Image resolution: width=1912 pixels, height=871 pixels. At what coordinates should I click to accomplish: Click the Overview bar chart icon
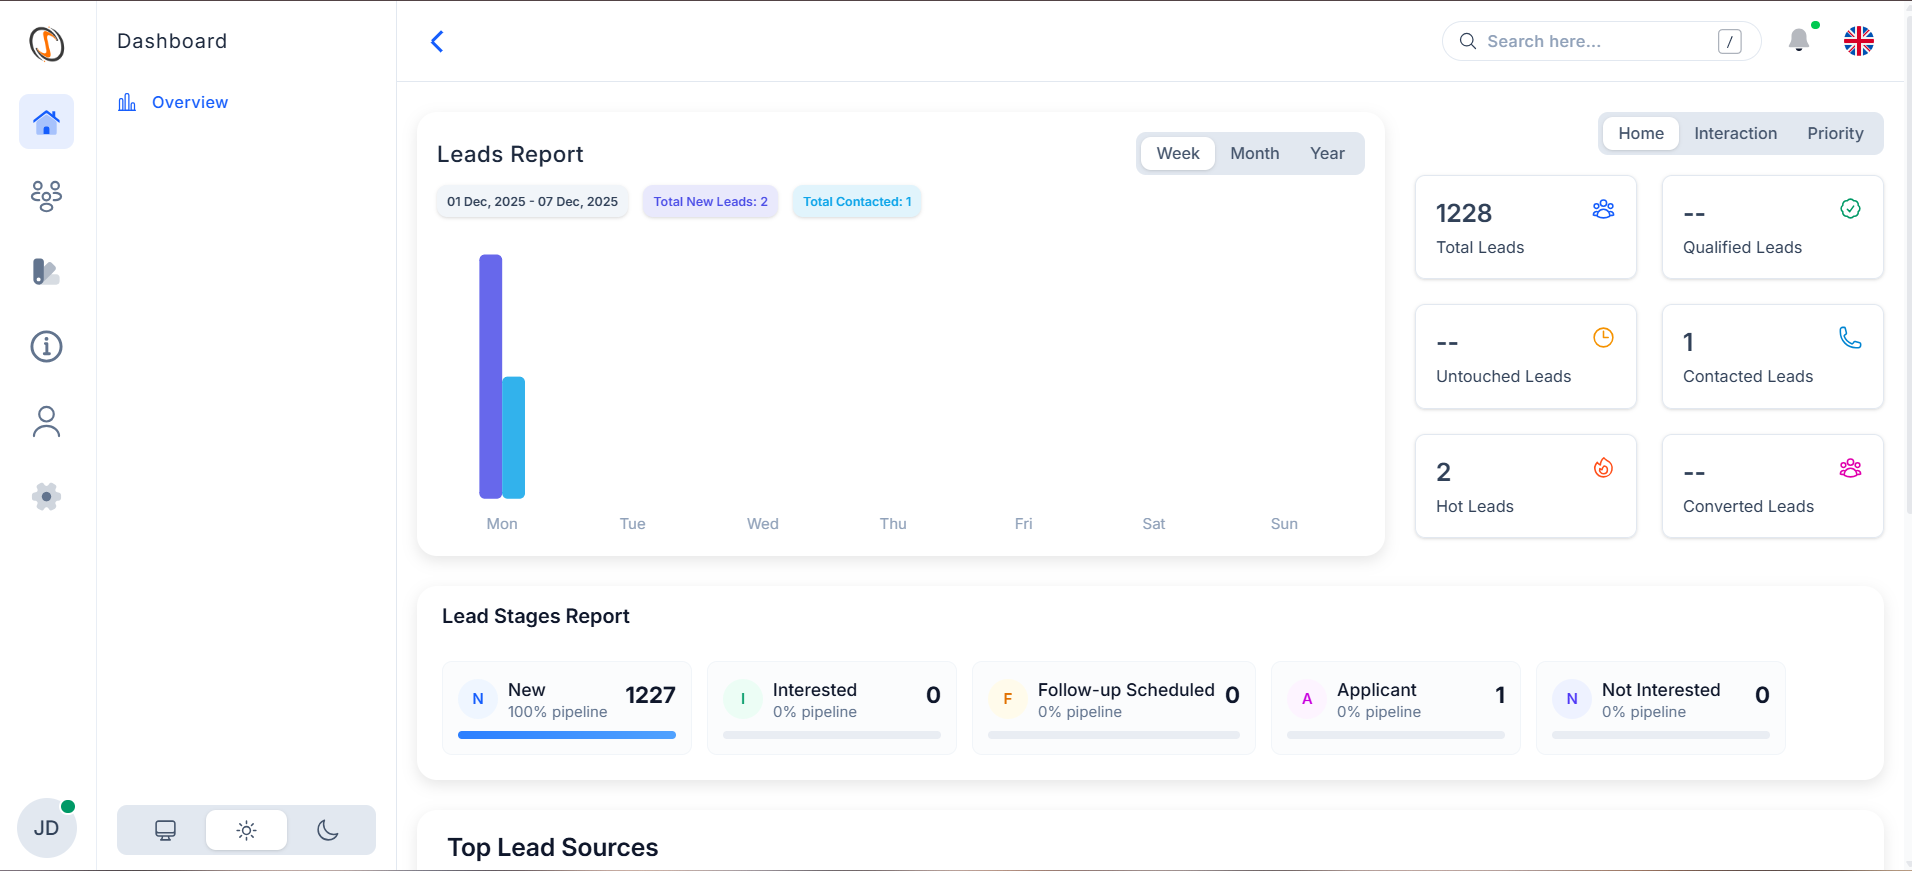[127, 102]
